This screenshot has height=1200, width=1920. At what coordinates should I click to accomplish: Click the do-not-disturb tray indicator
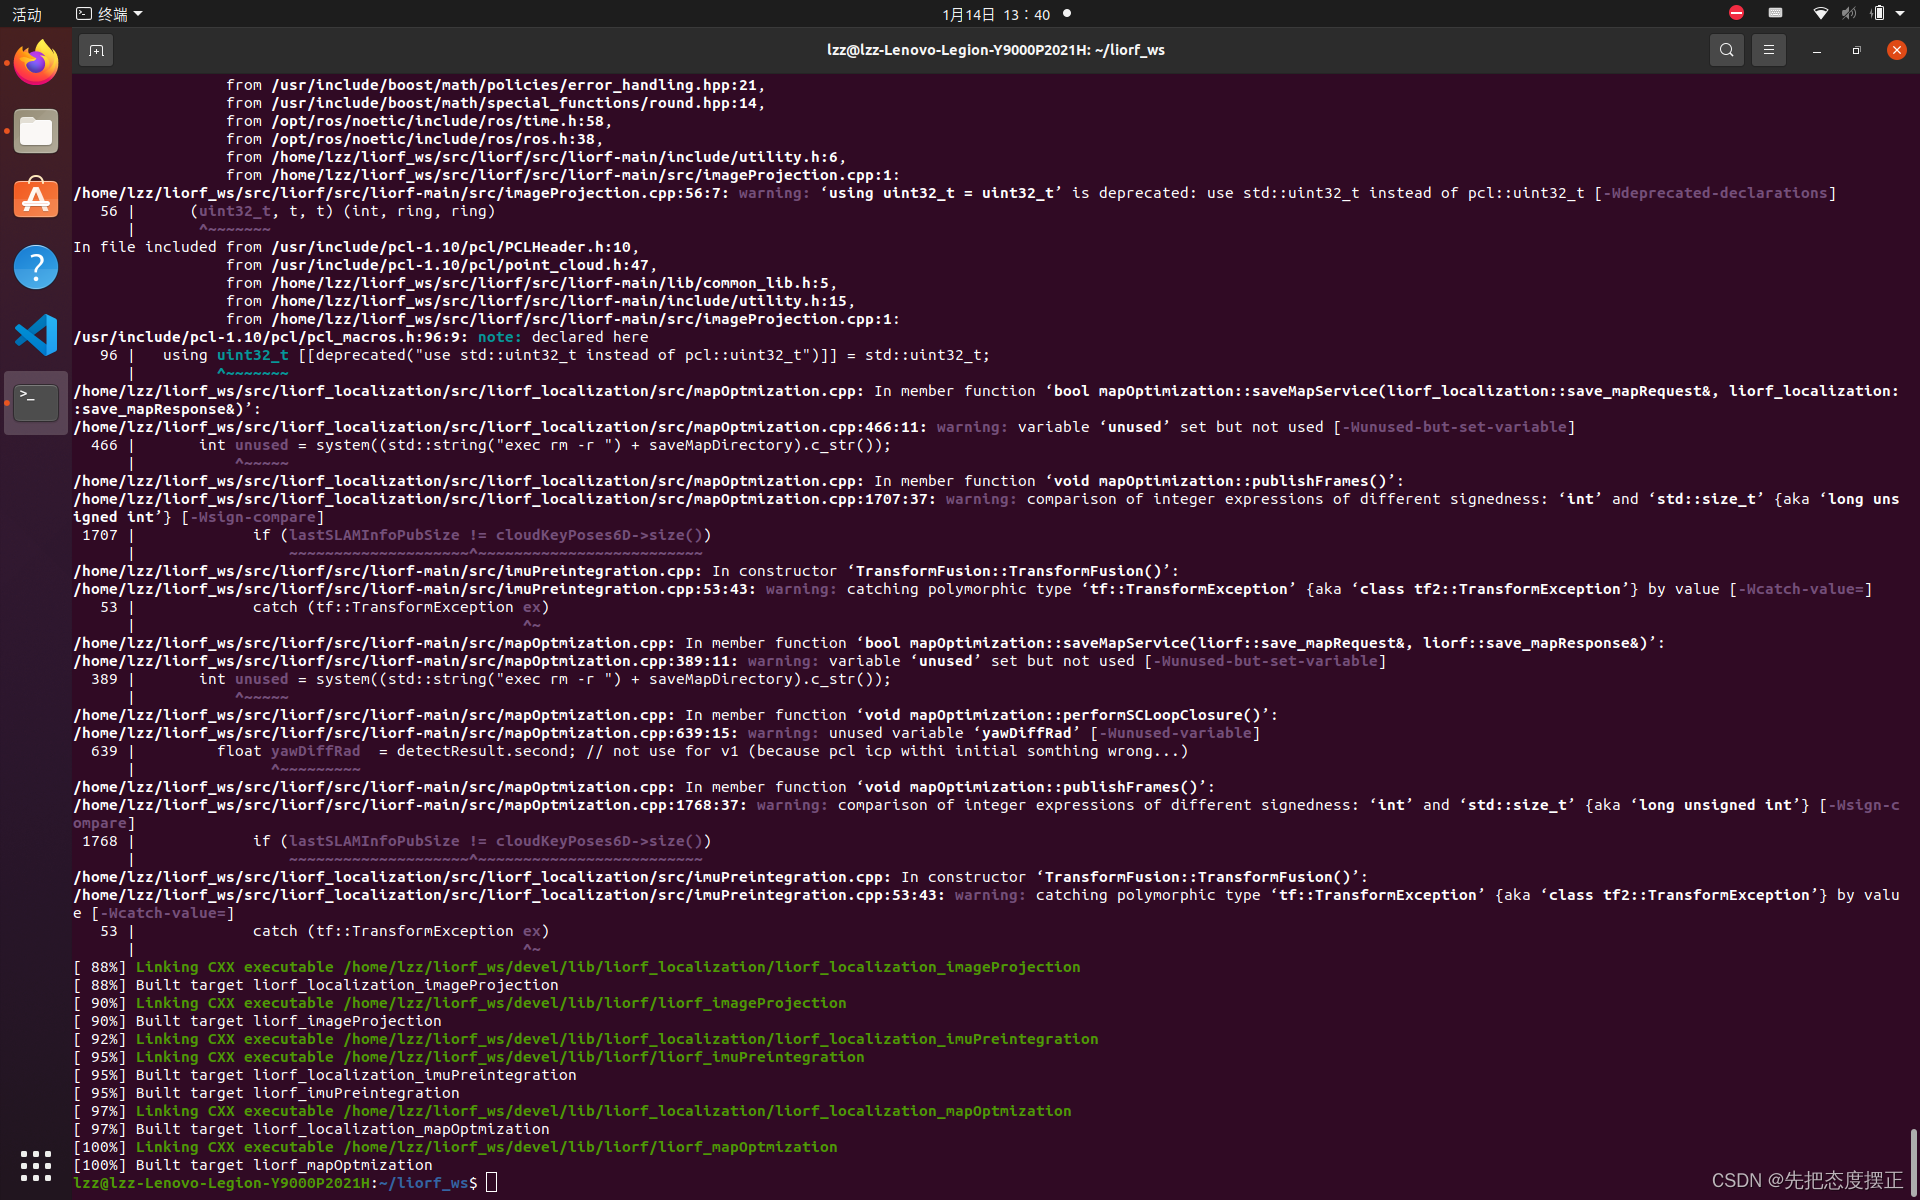[x=1736, y=13]
